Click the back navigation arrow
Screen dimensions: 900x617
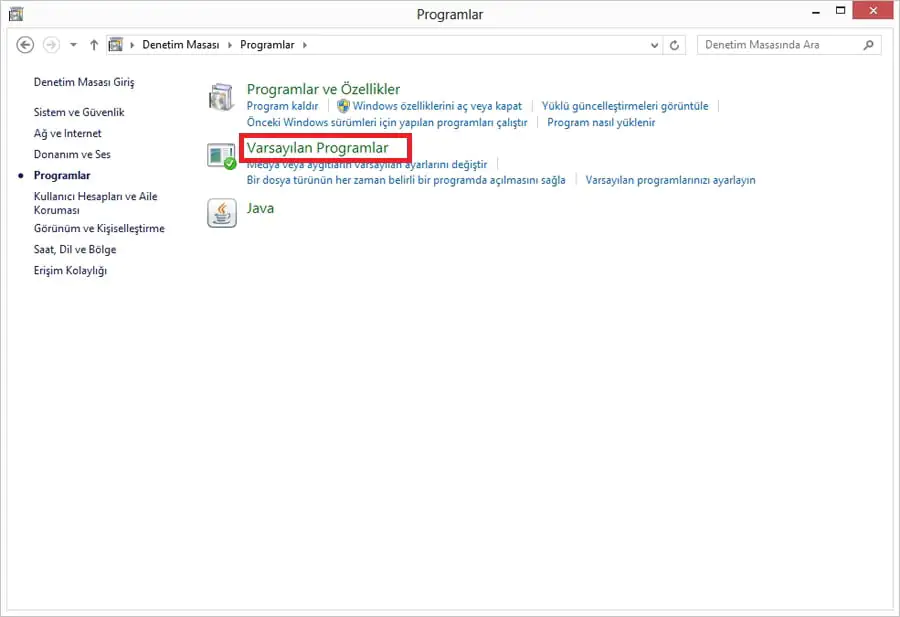click(x=24, y=45)
